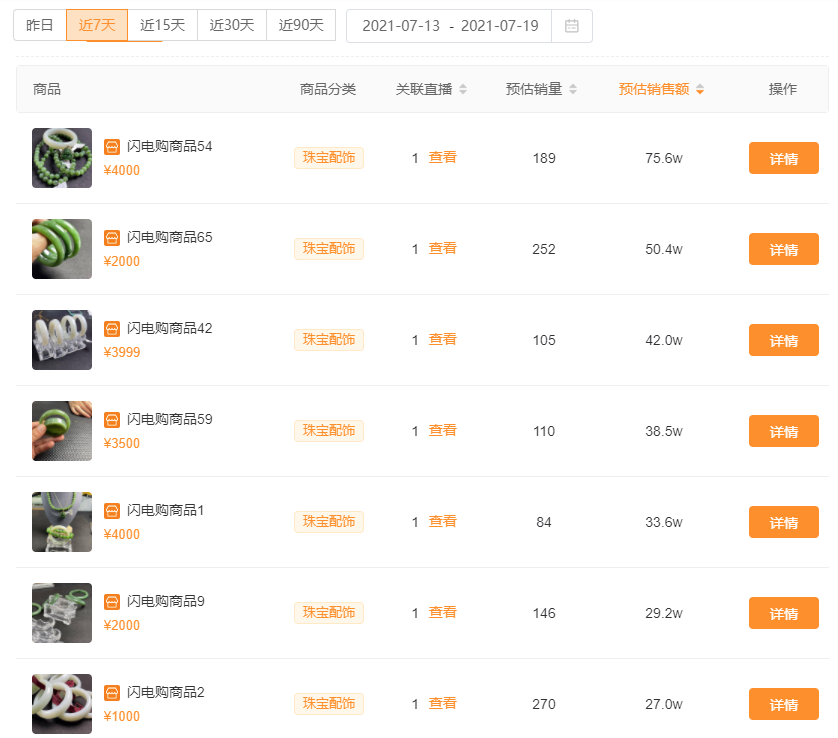Open 详情 for 闪电购商品1
Image resolution: width=838 pixels, height=738 pixels.
tap(783, 522)
